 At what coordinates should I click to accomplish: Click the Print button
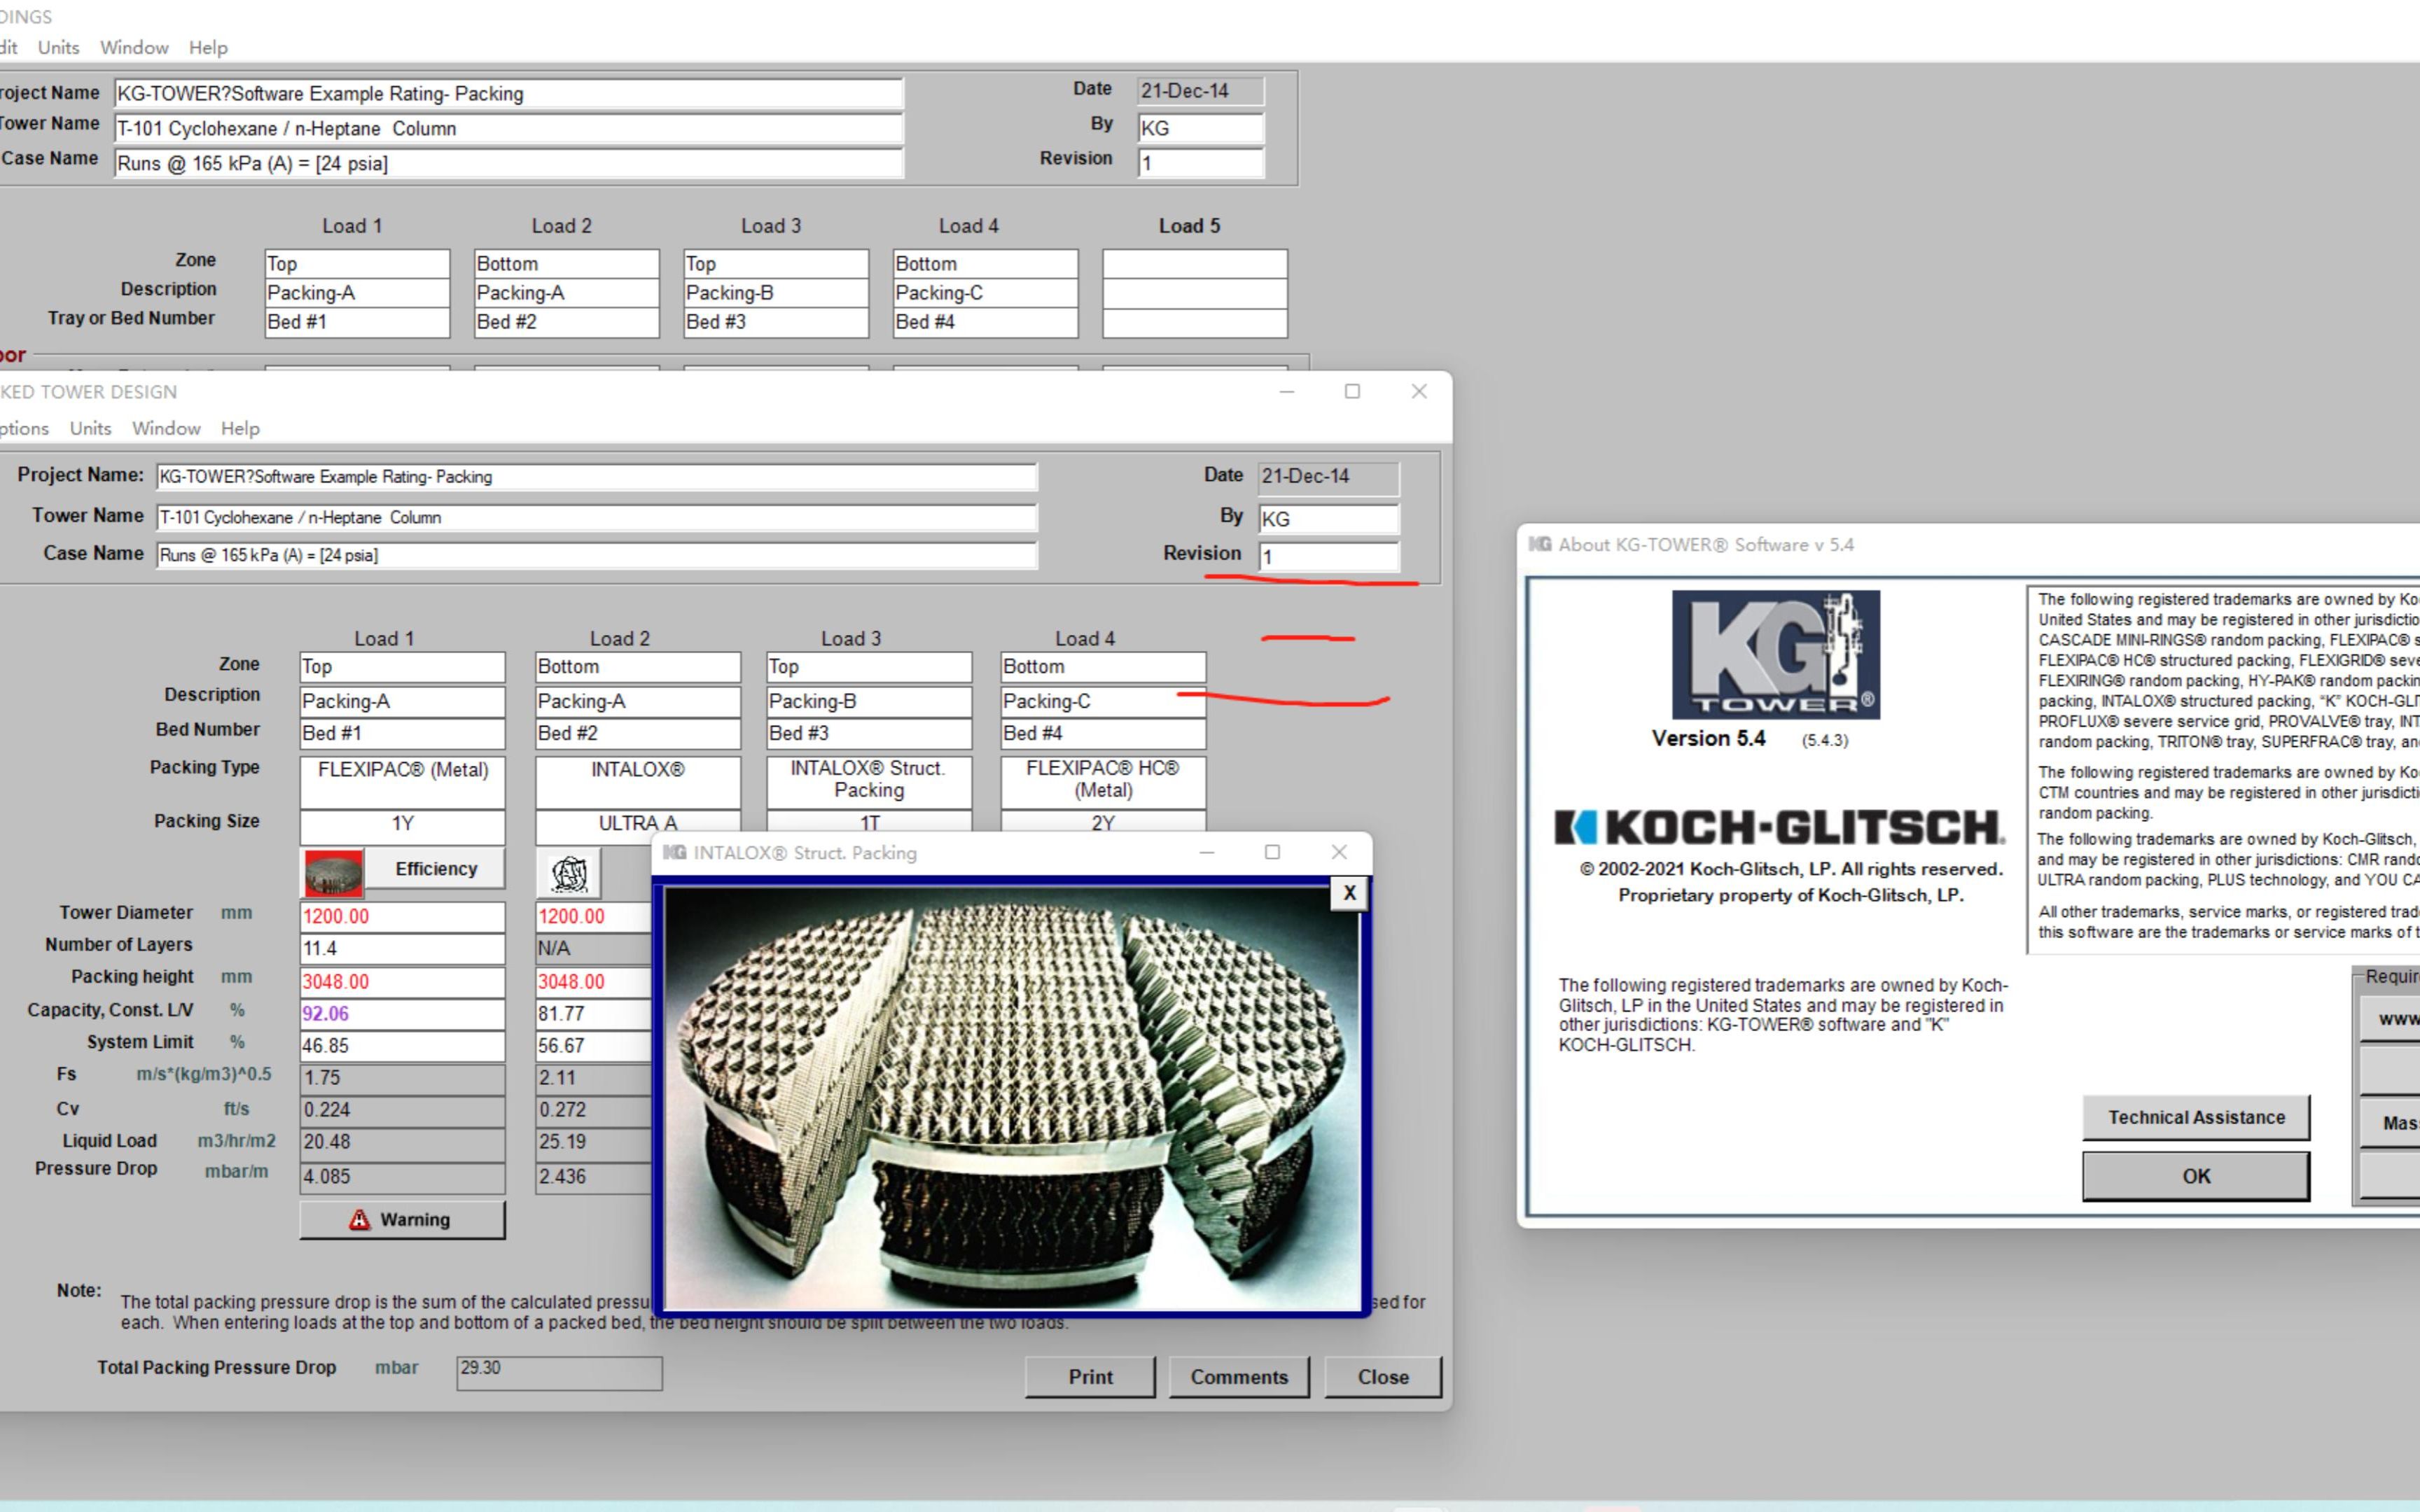point(1090,1376)
